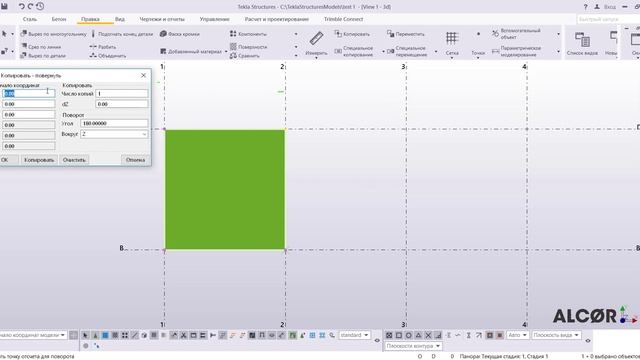Toggle the blue square selection switch
Viewport: 640px width, 360px height.
click(105, 336)
